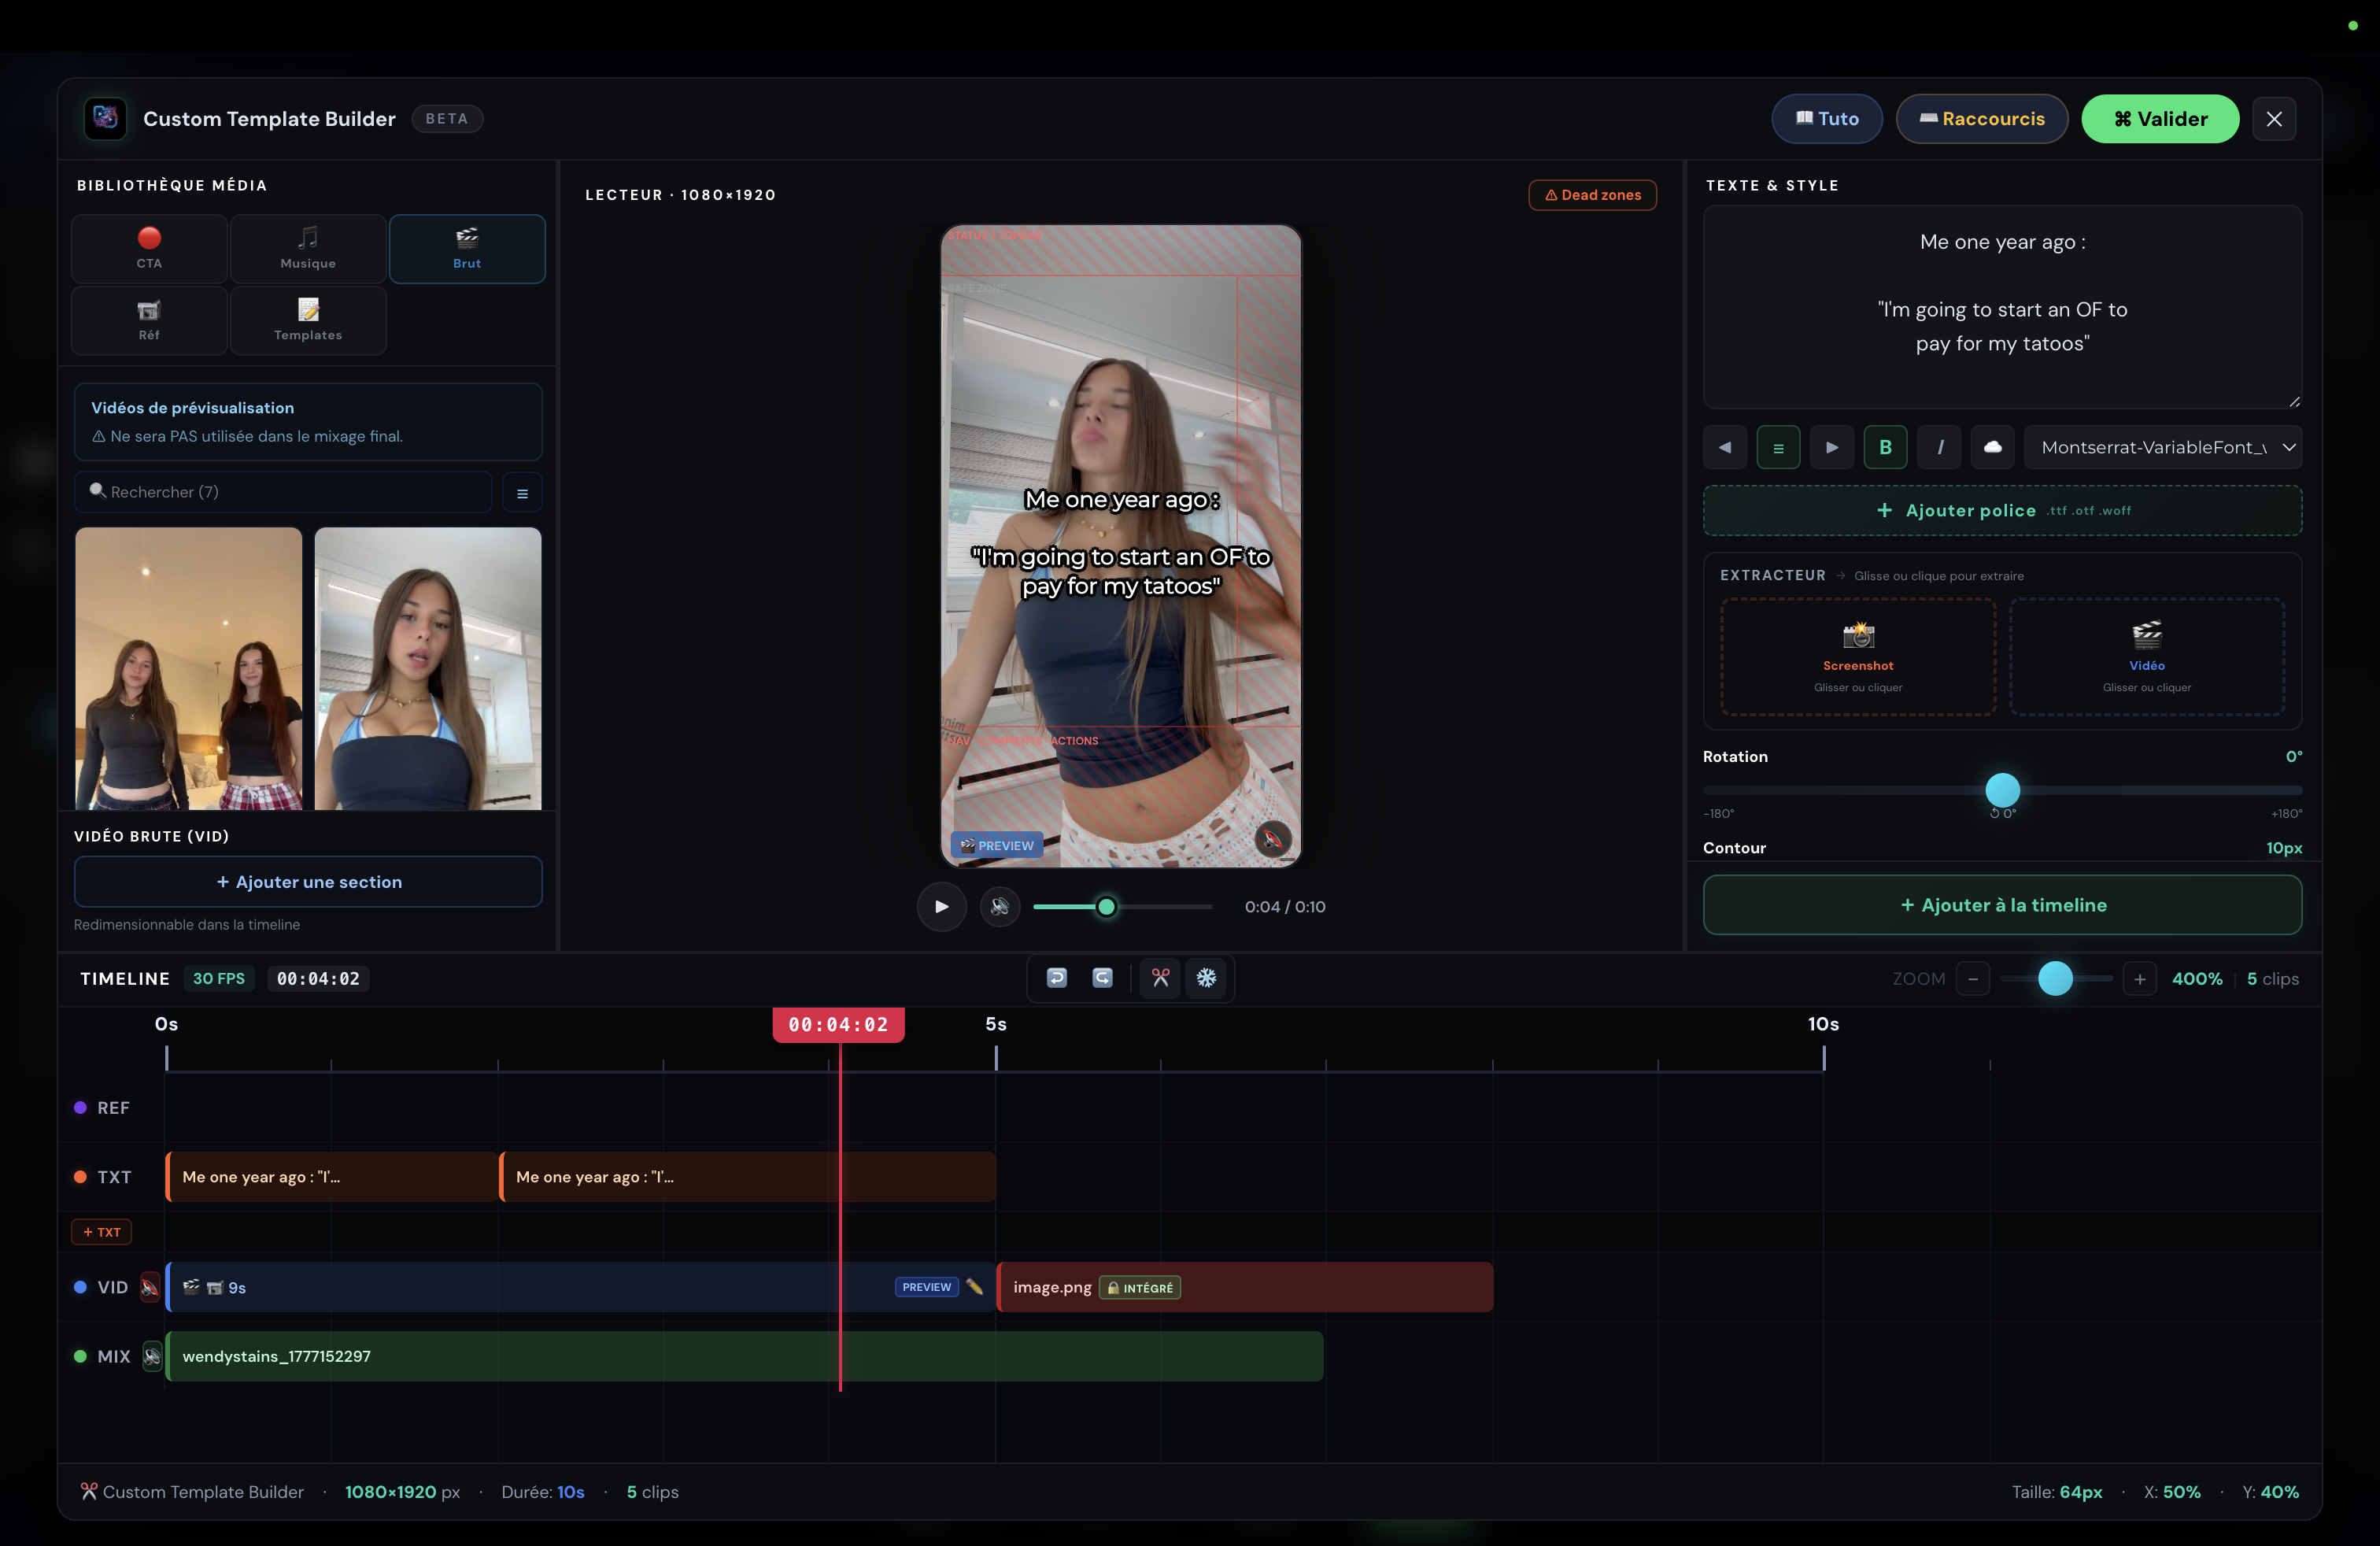Close the Custom Template Builder dialog

tap(2274, 119)
